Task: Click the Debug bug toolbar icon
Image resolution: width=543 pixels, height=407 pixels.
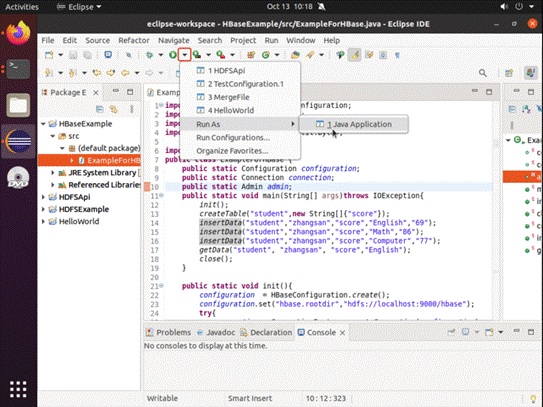Action: click(150, 55)
